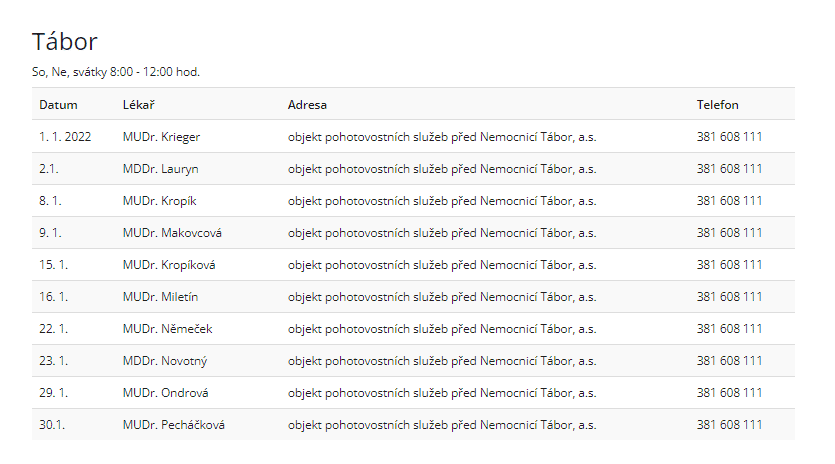Select MUDr. Němeček row name

[167, 329]
